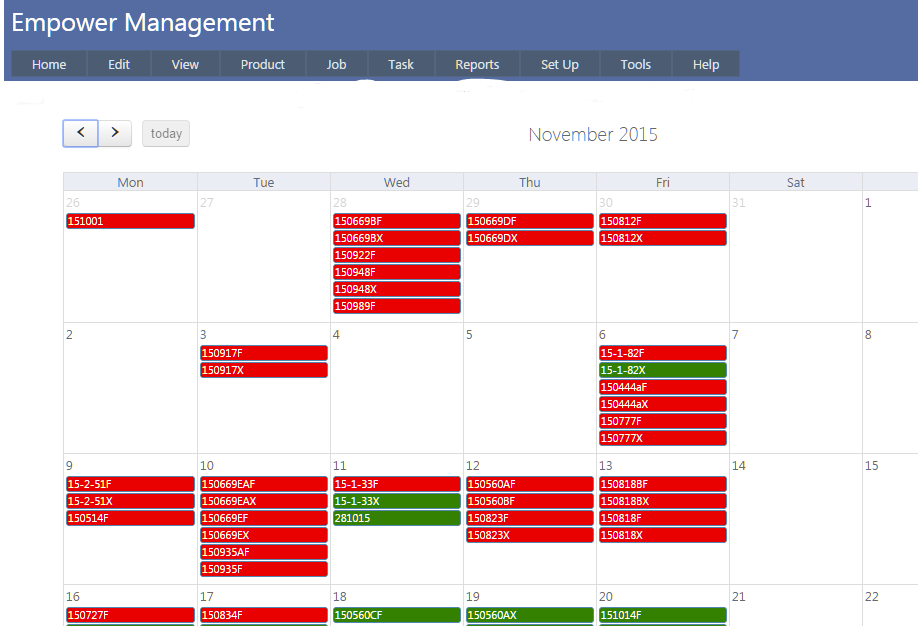Screen dimensions: 918x626
Task: Open the Product menu
Action: [x=263, y=64]
